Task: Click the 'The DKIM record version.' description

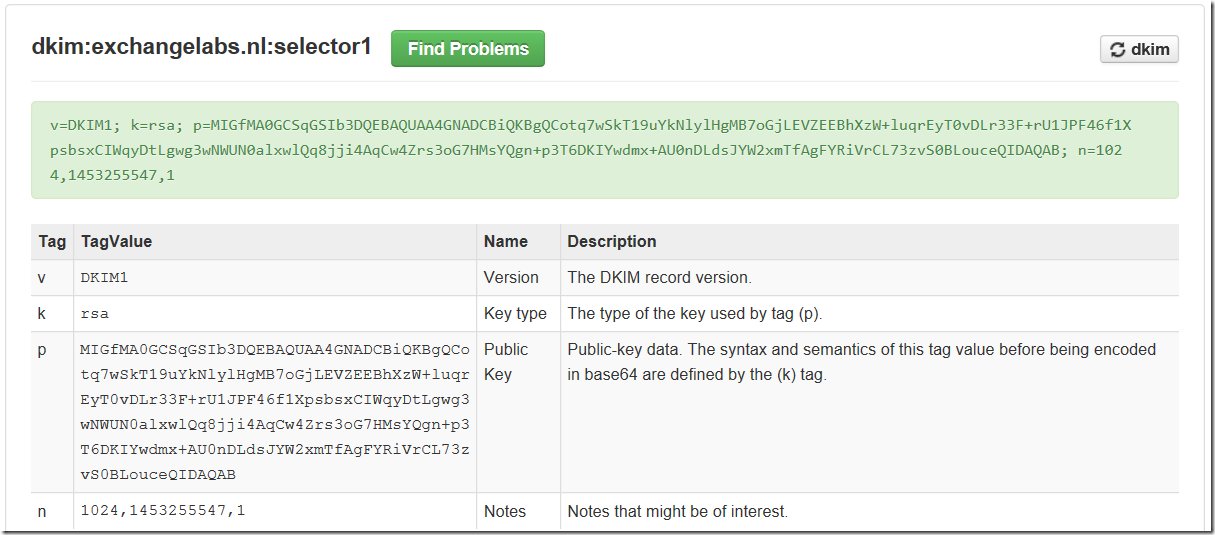Action: pyautogui.click(x=659, y=278)
